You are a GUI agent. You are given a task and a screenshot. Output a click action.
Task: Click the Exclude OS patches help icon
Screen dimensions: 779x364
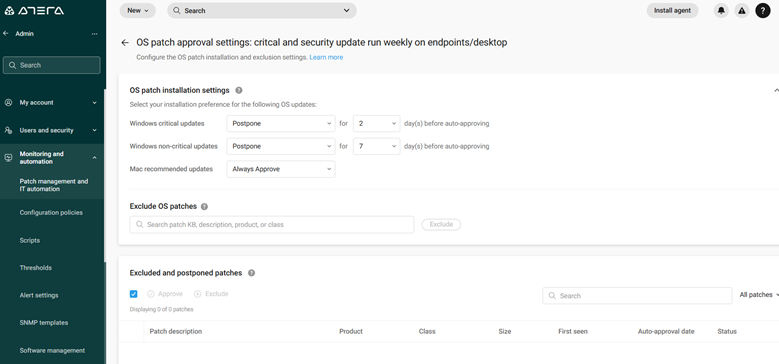(204, 207)
